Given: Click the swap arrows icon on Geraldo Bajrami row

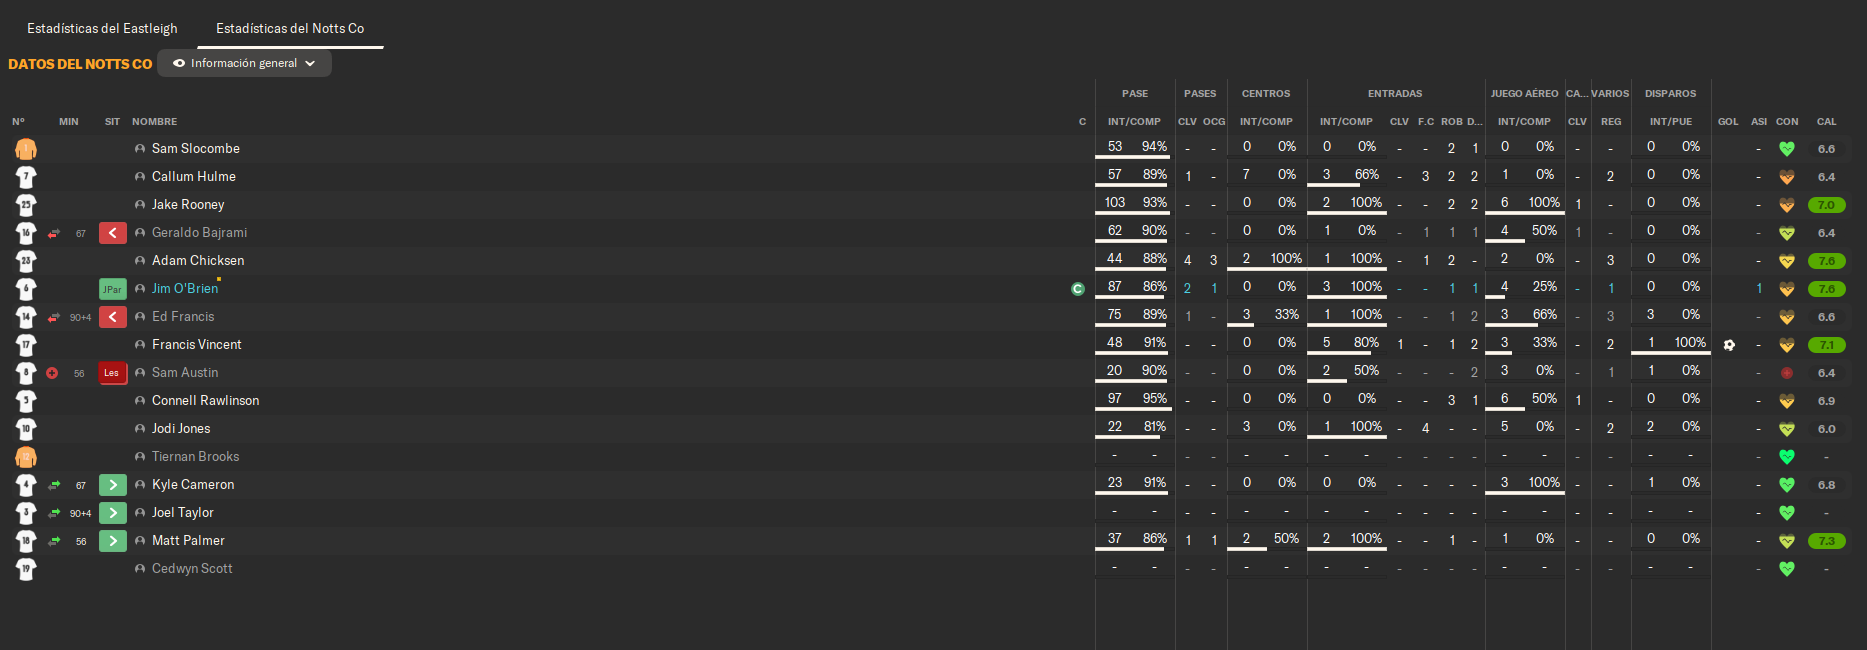Looking at the screenshot, I should (54, 233).
